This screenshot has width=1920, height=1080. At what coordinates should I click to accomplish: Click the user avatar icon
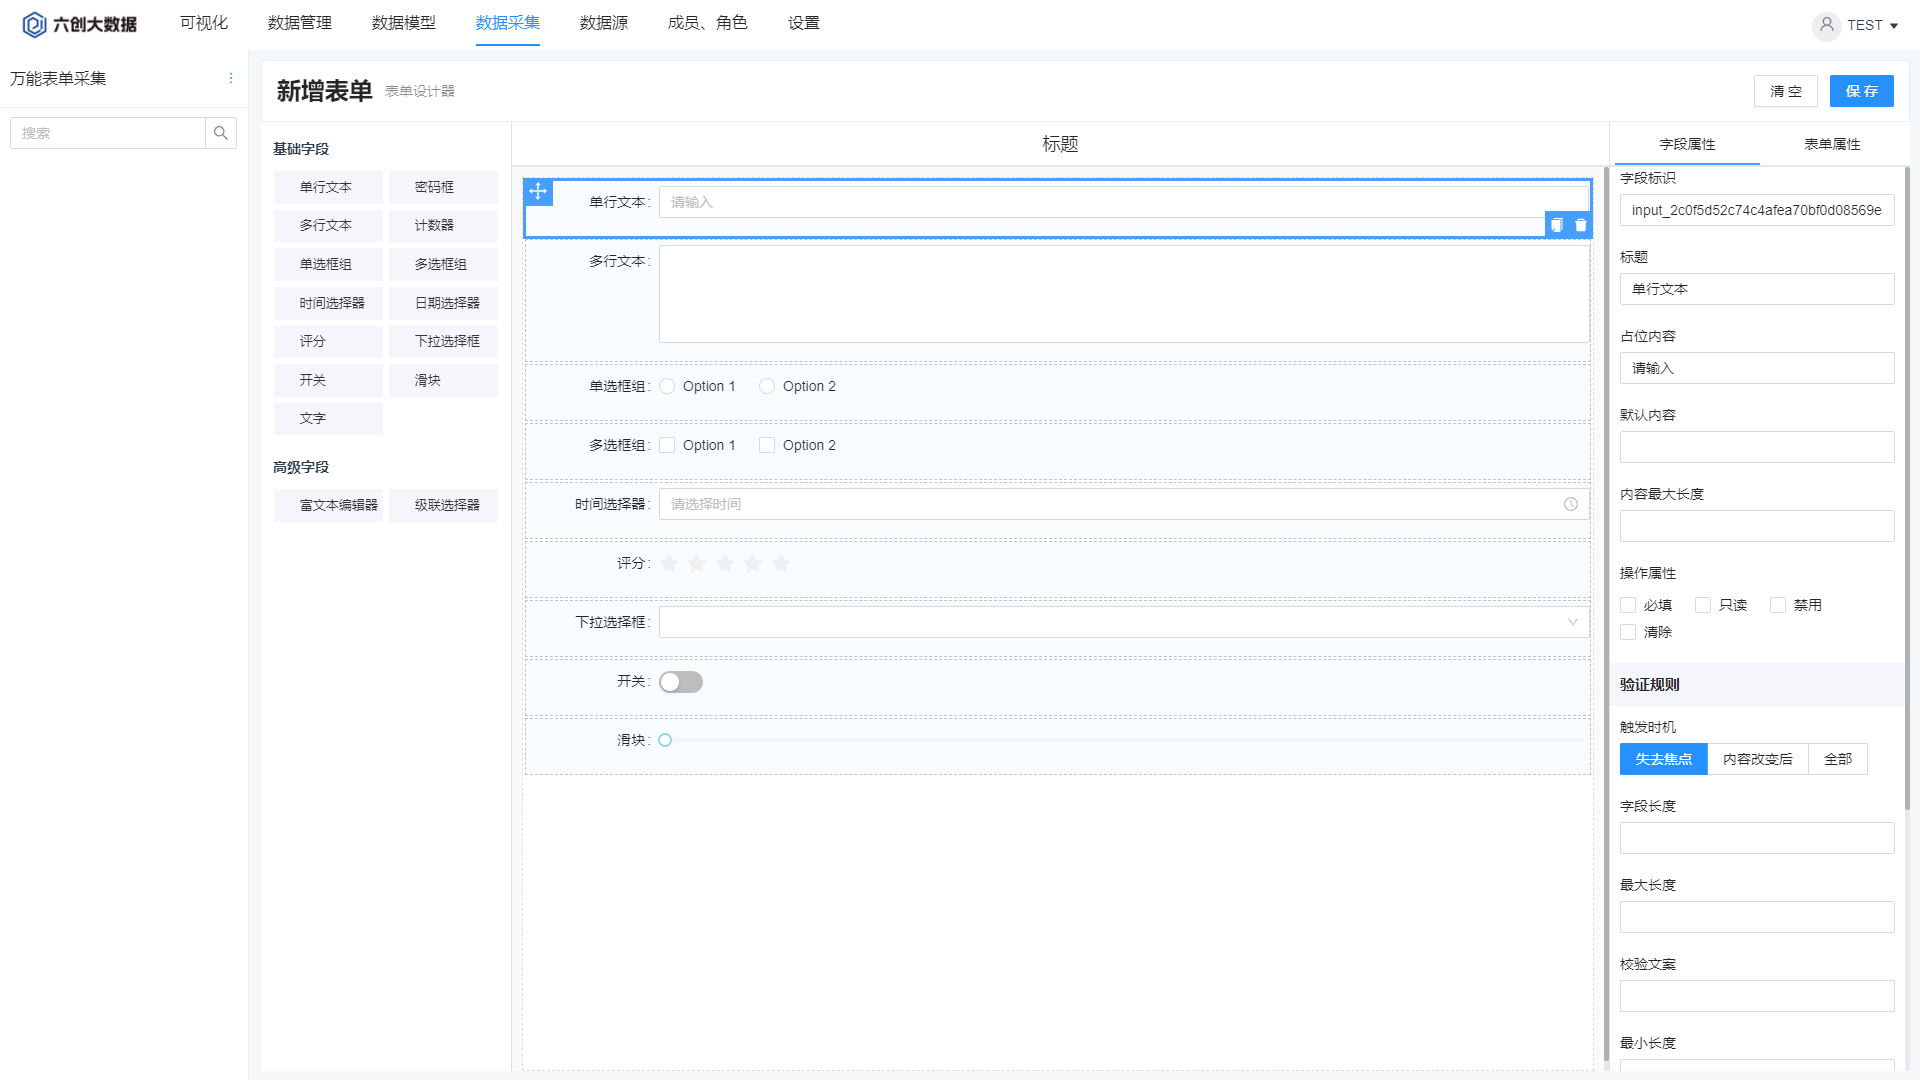coord(1826,25)
